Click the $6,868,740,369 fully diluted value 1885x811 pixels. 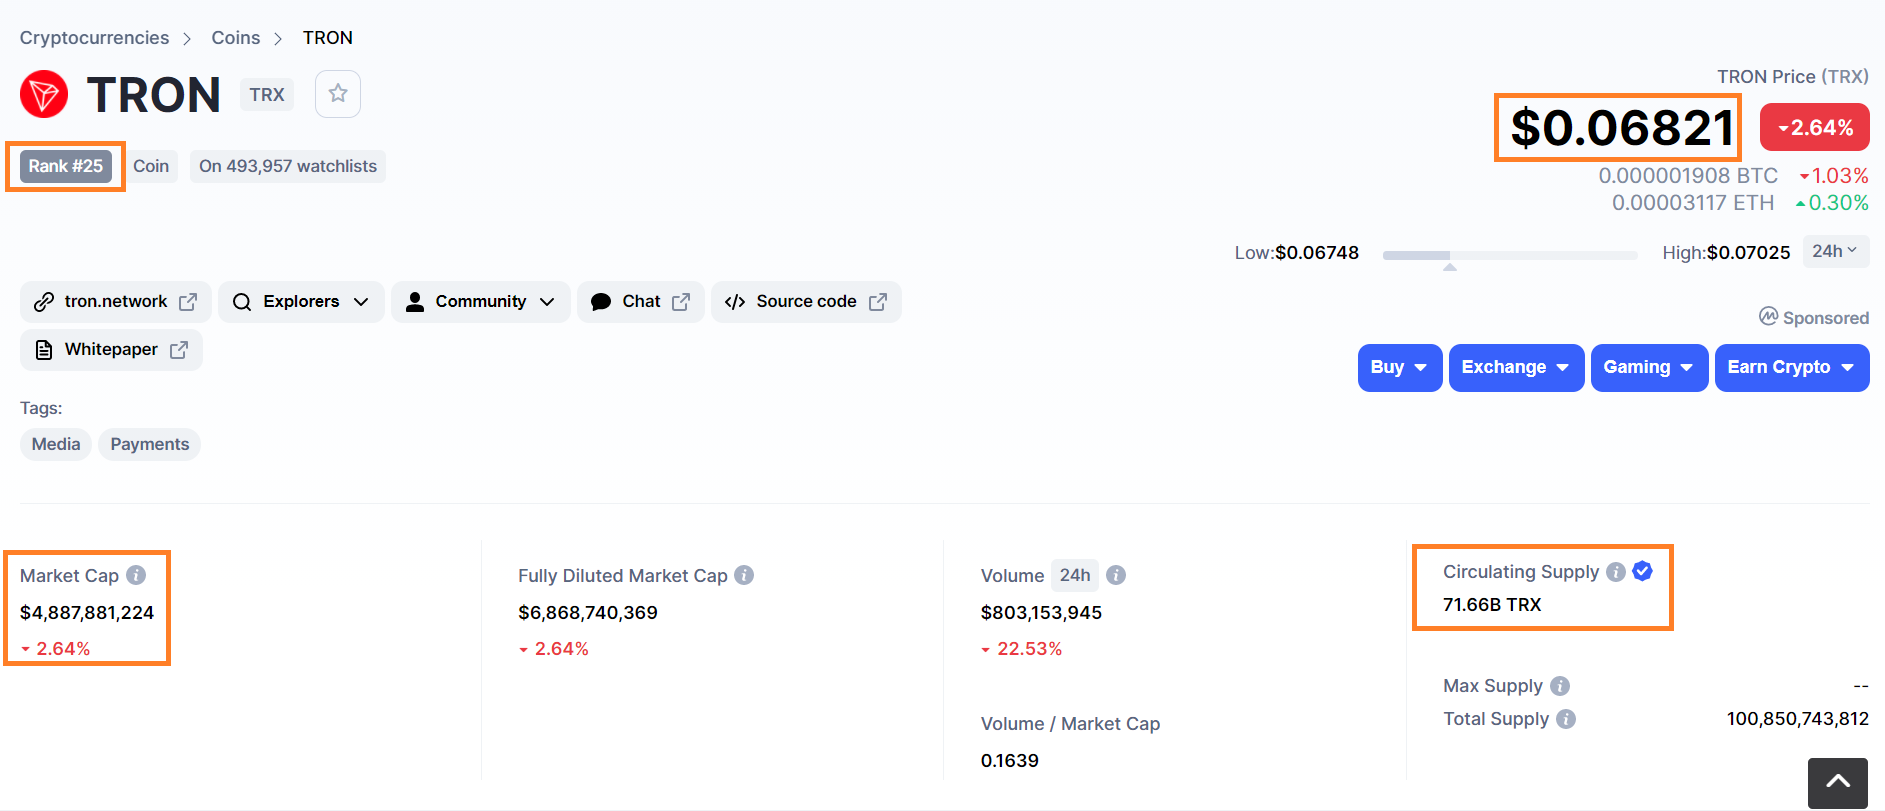click(588, 612)
